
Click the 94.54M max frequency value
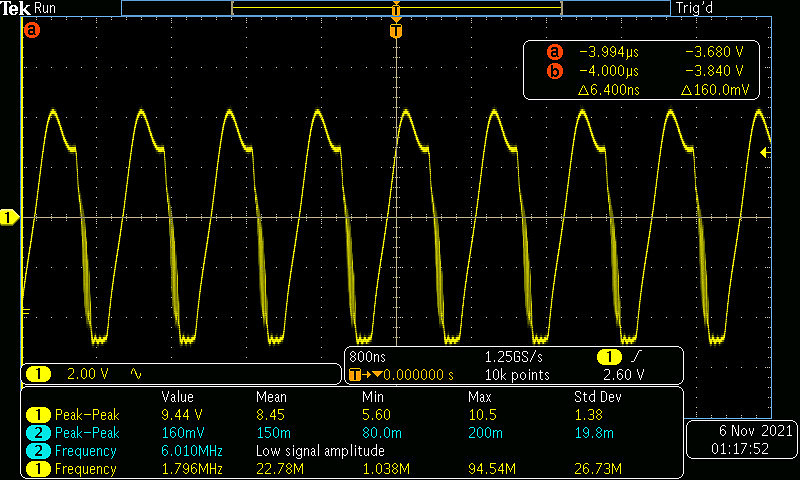coord(491,469)
